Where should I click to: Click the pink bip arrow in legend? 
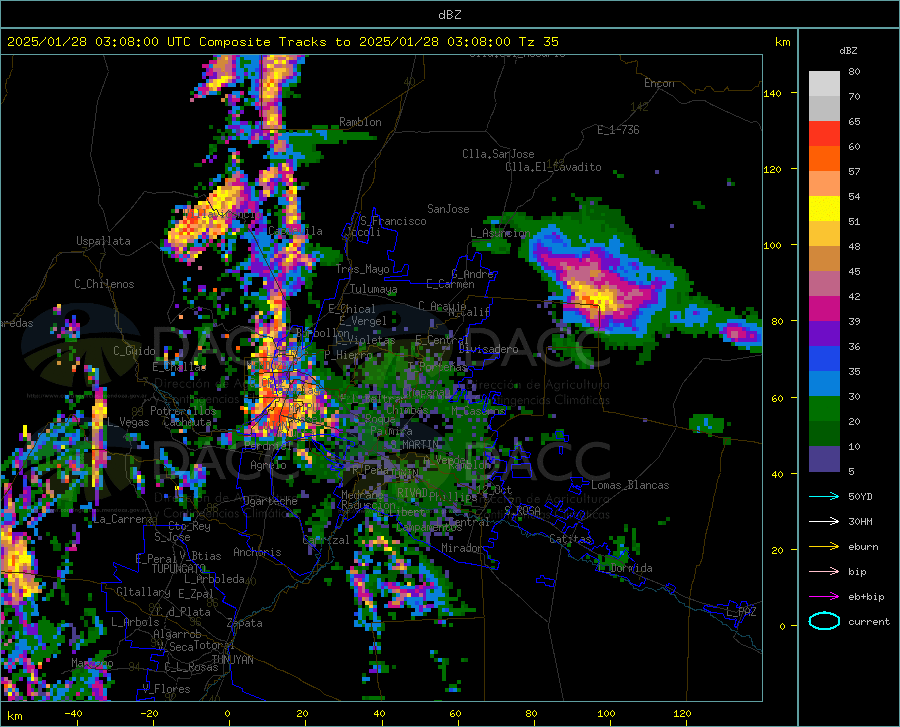pos(824,572)
